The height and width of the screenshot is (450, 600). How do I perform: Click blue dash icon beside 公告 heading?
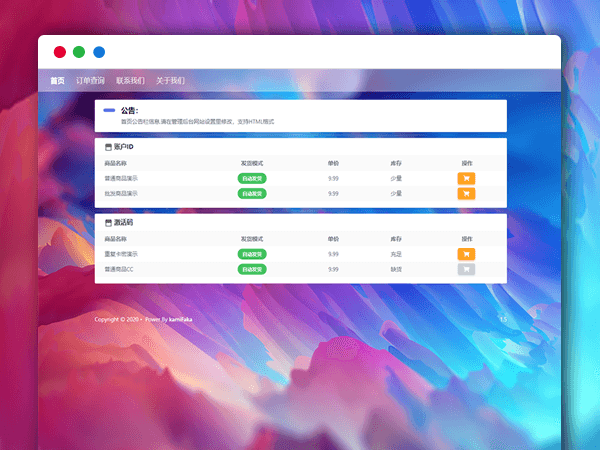(x=109, y=110)
